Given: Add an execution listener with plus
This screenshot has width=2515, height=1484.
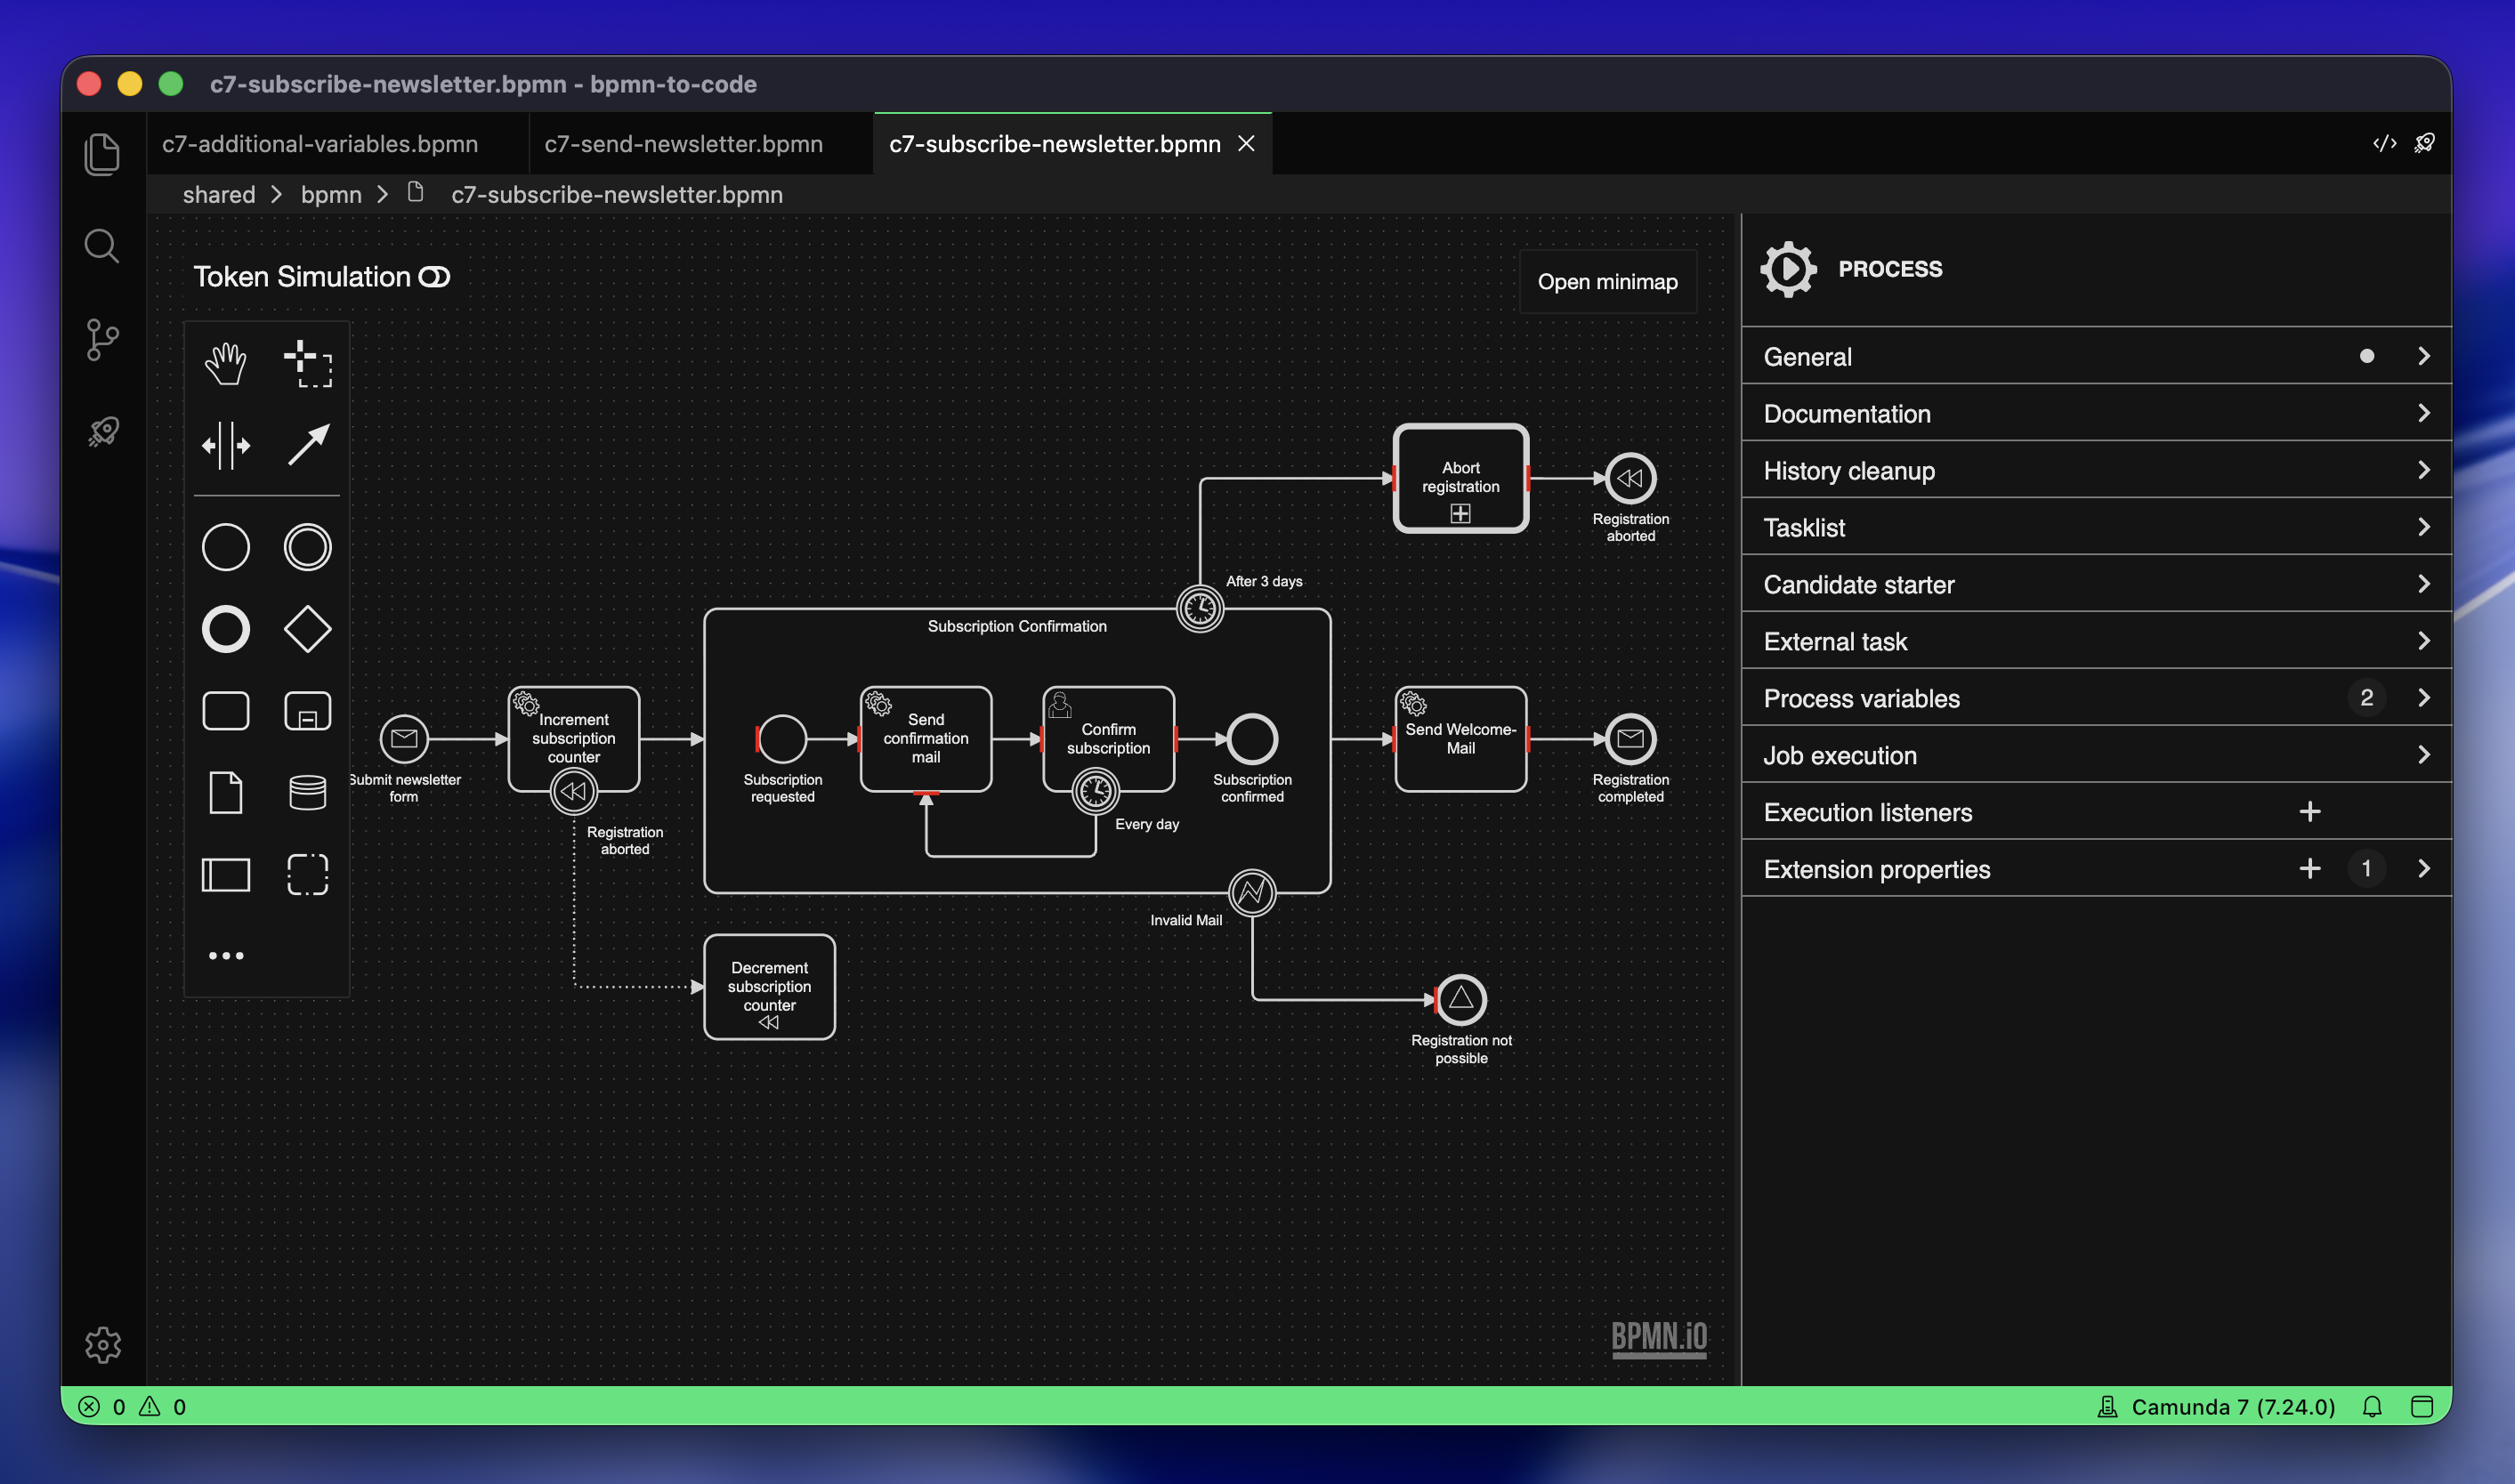Looking at the screenshot, I should (2310, 812).
